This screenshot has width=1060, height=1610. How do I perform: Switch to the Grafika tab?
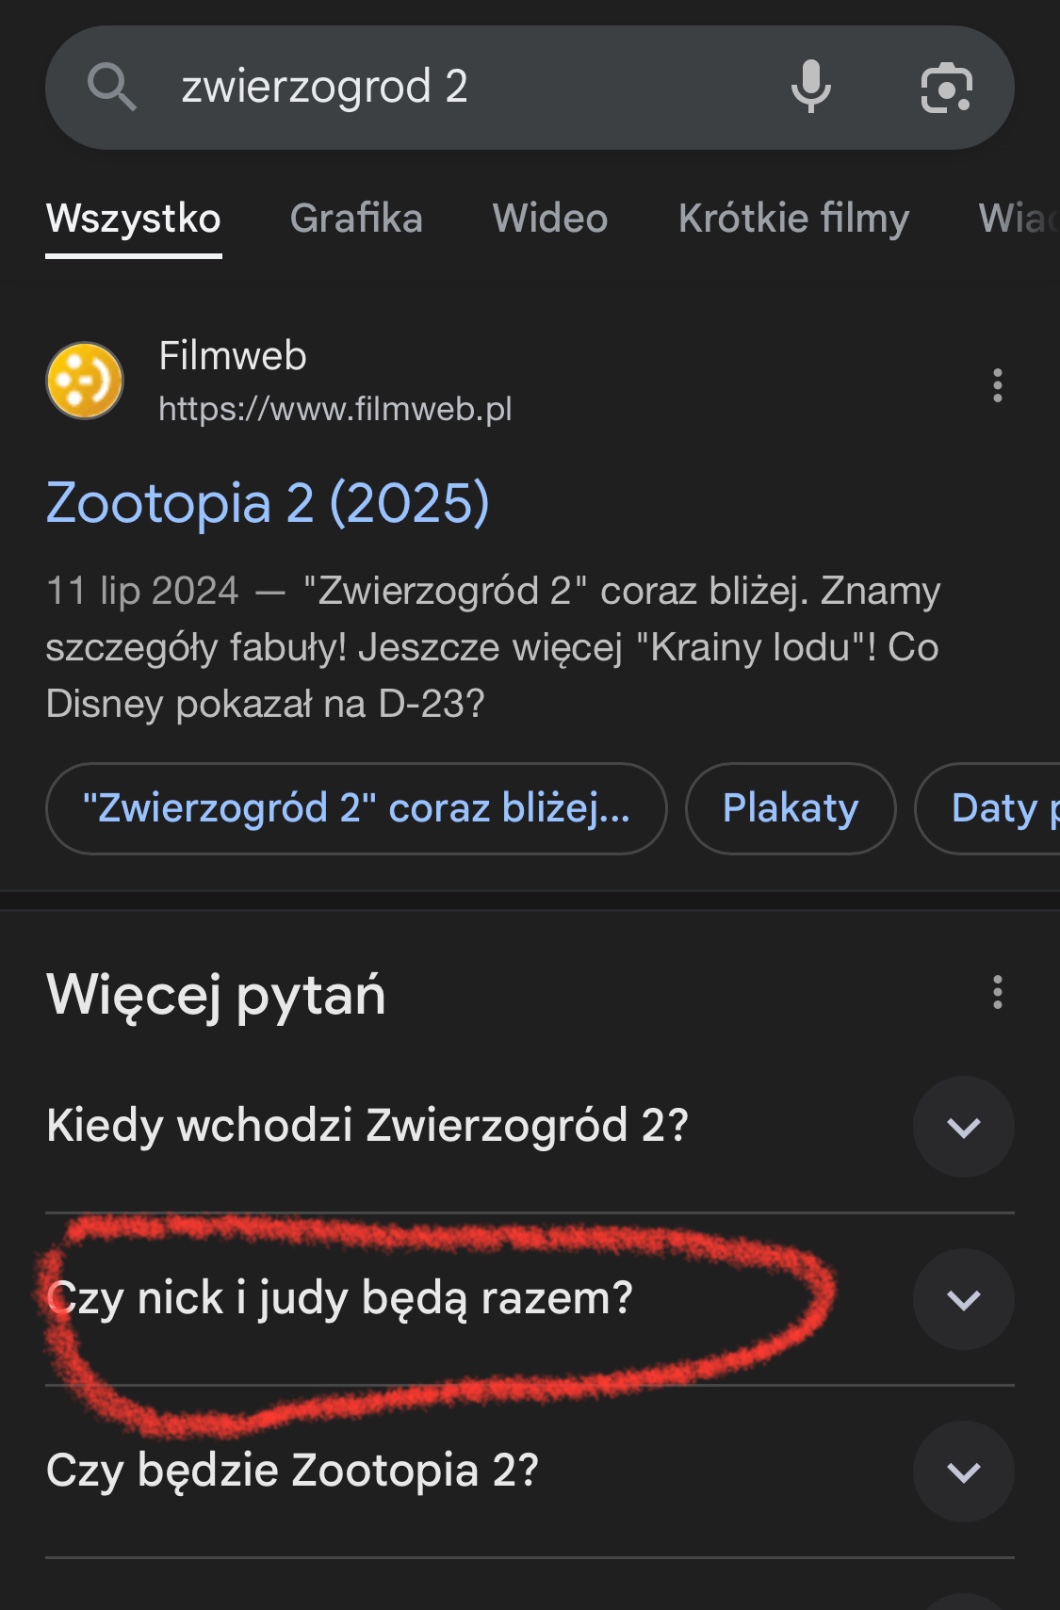[x=356, y=218]
